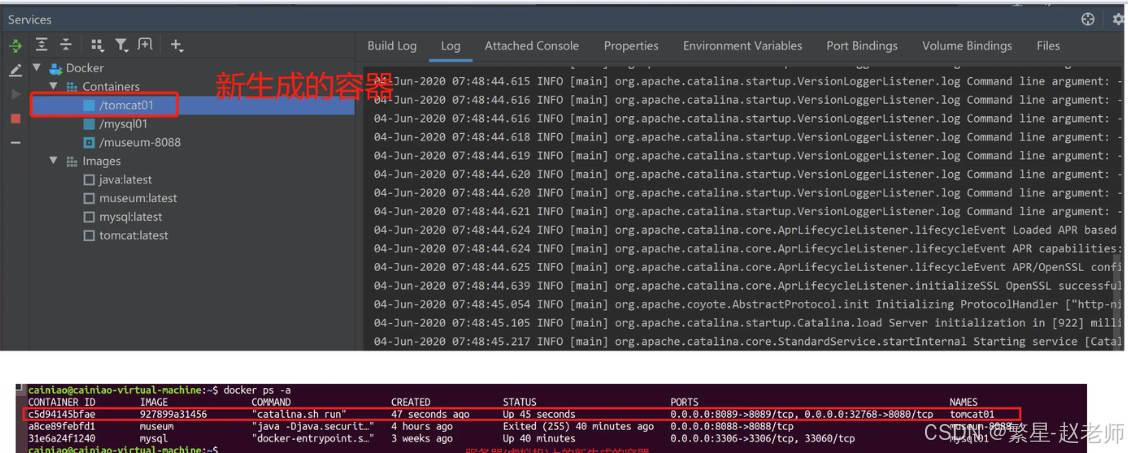
Task: Click the minus Delete icon in the left strip
Action: click(x=15, y=142)
